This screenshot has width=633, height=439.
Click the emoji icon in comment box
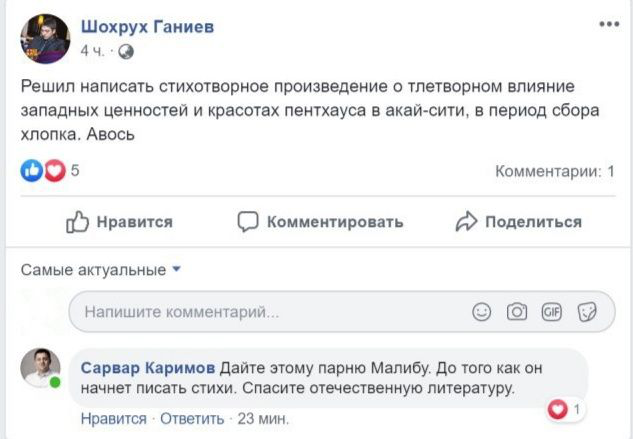click(482, 312)
